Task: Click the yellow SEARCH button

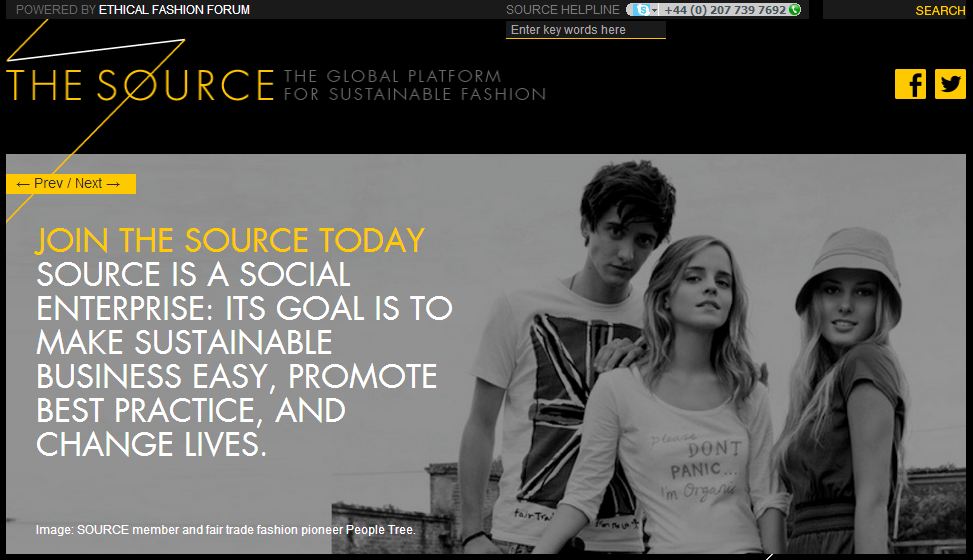Action: tap(940, 11)
